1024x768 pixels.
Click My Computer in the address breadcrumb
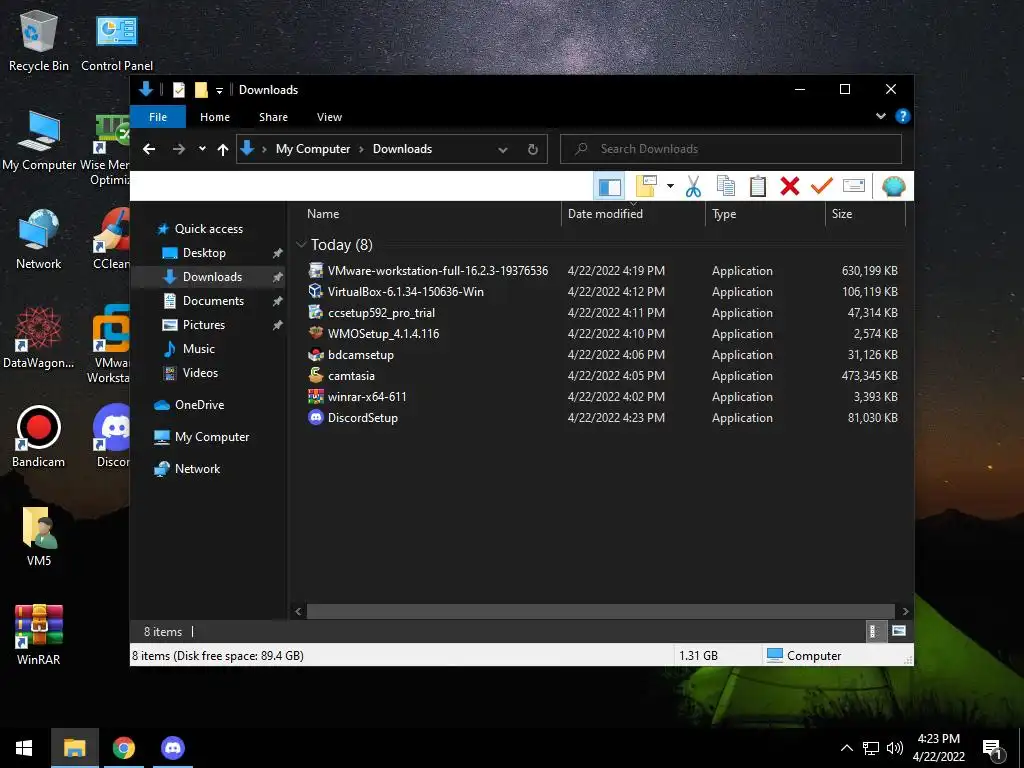point(313,149)
